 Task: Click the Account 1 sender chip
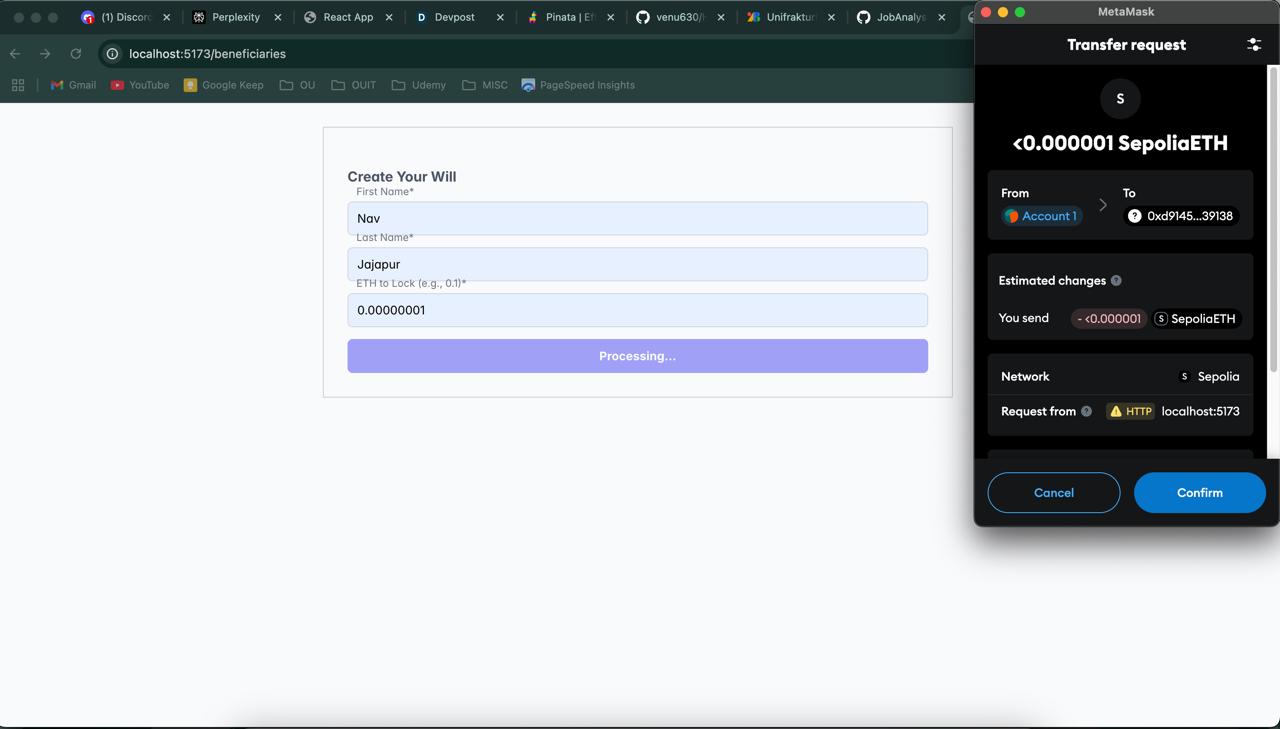[1041, 216]
